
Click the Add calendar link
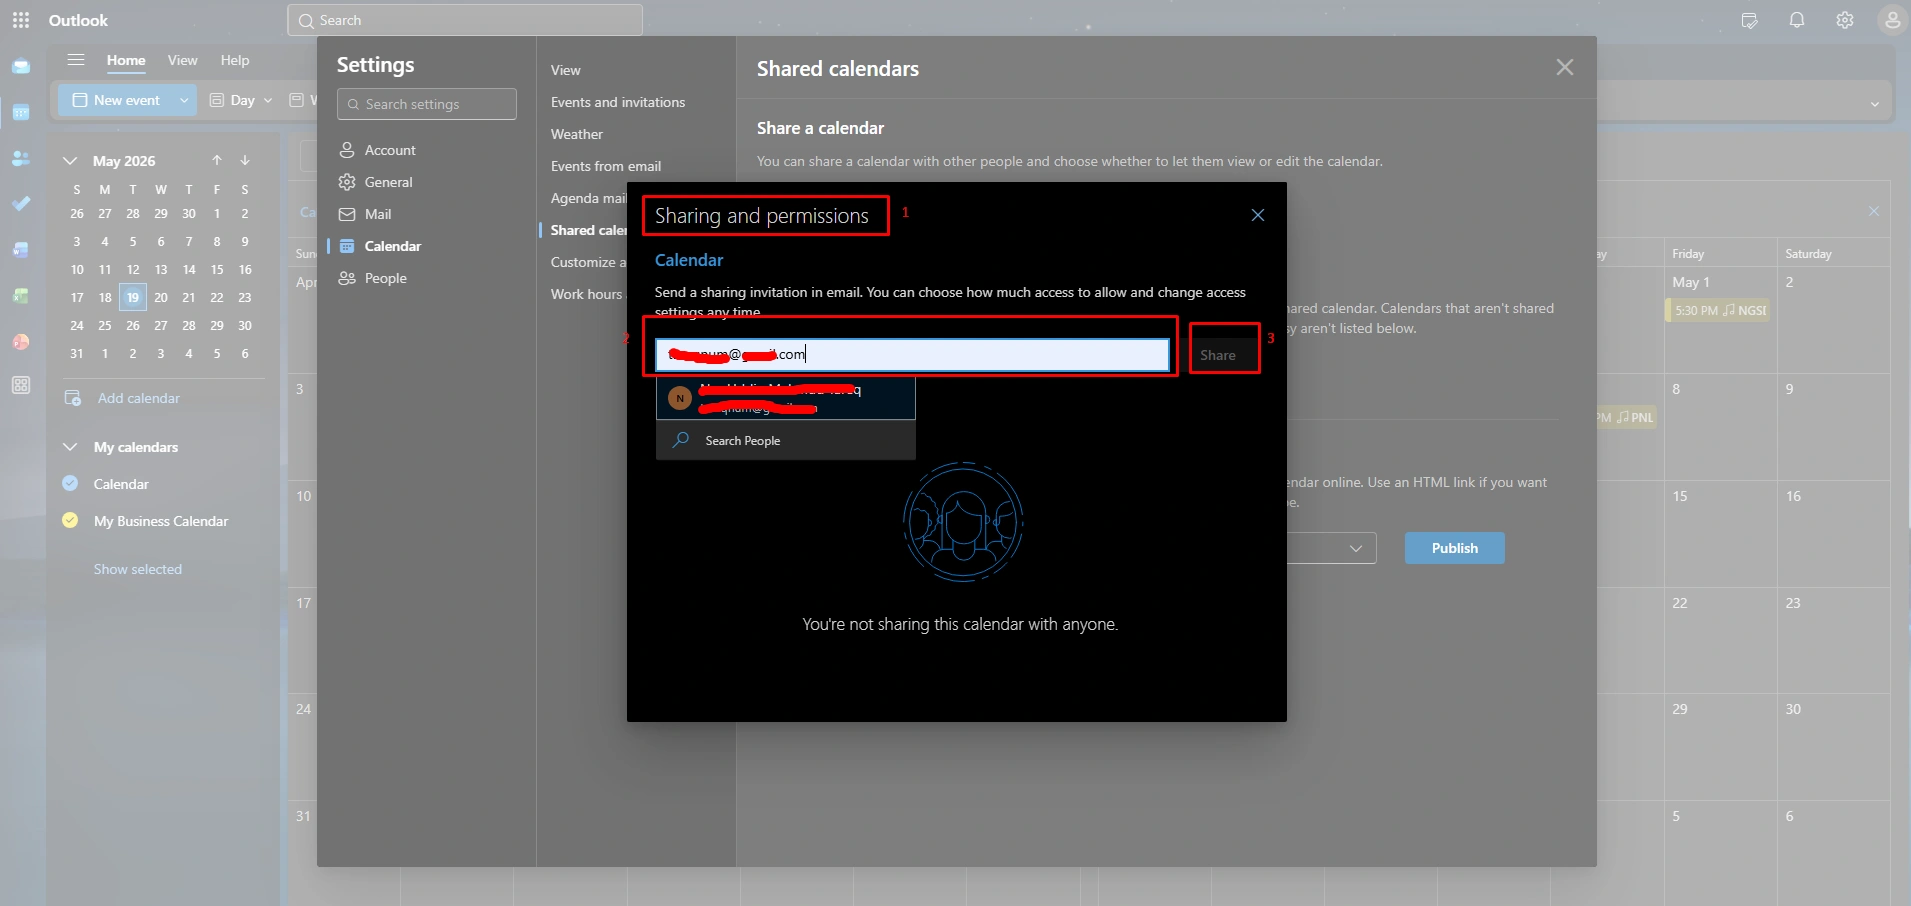point(139,398)
